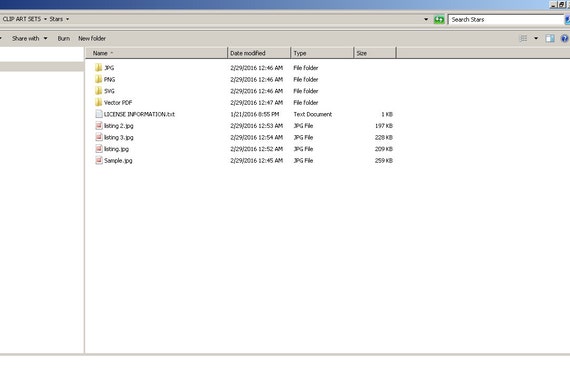The width and height of the screenshot is (570, 370).
Task: Select the Sample.jpg file icon
Action: tap(99, 160)
